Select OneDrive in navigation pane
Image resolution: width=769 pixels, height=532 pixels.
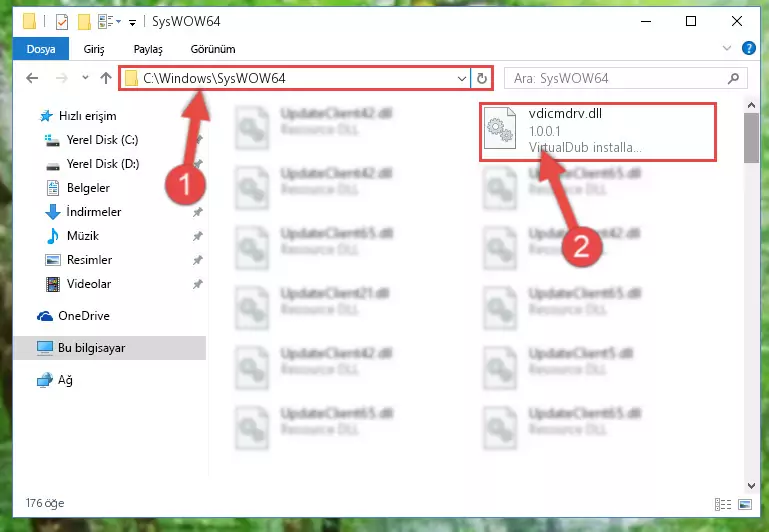[x=83, y=316]
